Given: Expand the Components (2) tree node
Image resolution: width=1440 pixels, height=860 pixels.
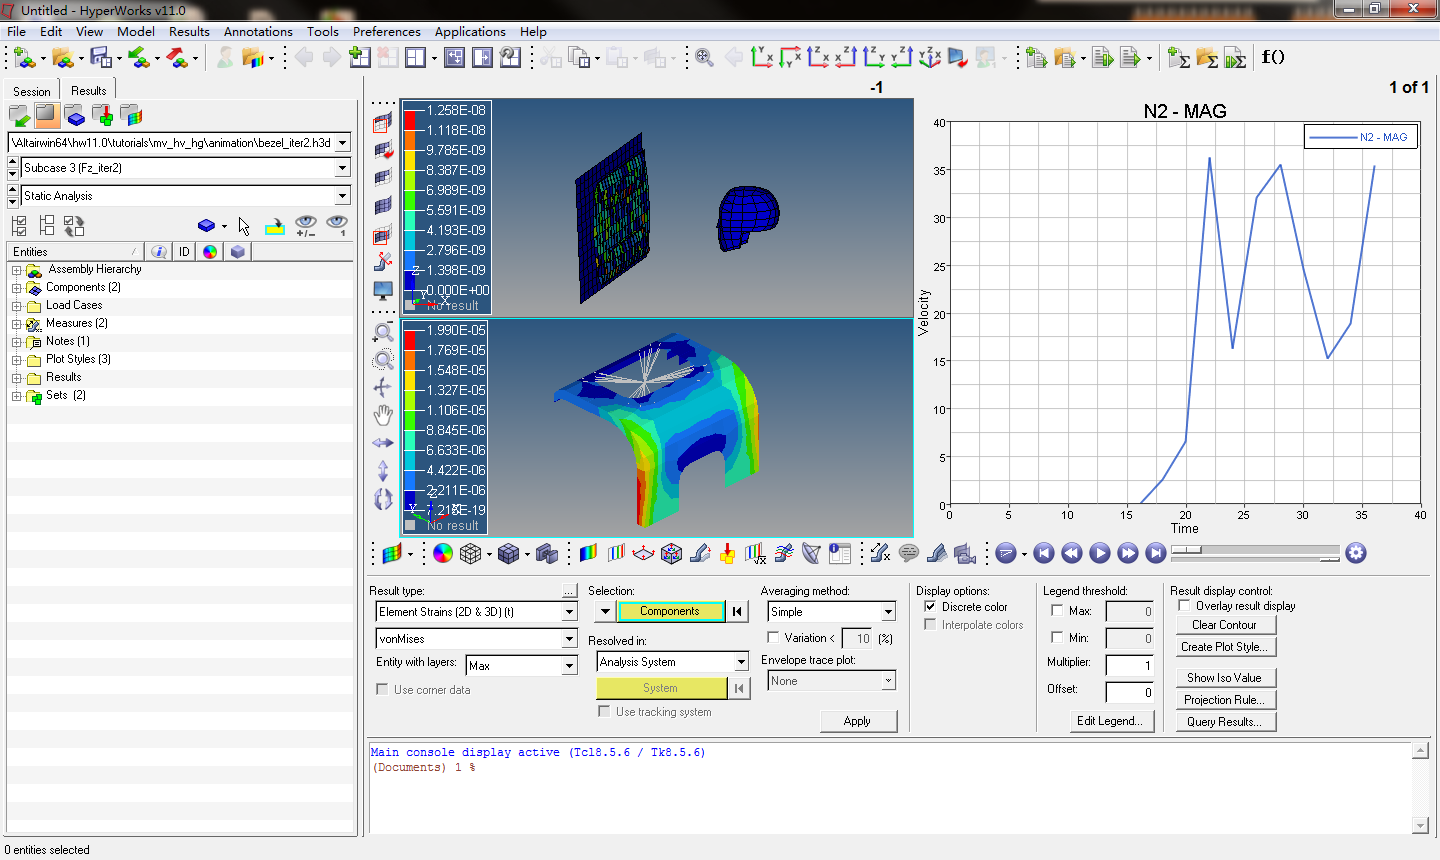Looking at the screenshot, I should (x=16, y=288).
